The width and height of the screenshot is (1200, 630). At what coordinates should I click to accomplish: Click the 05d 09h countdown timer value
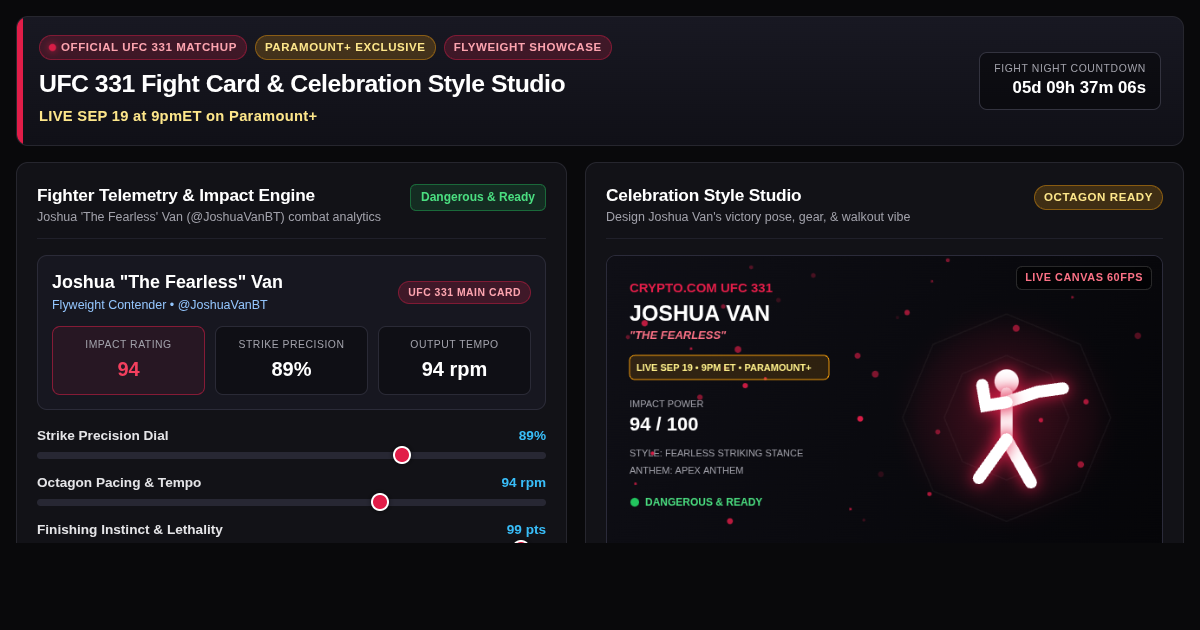1079,88
